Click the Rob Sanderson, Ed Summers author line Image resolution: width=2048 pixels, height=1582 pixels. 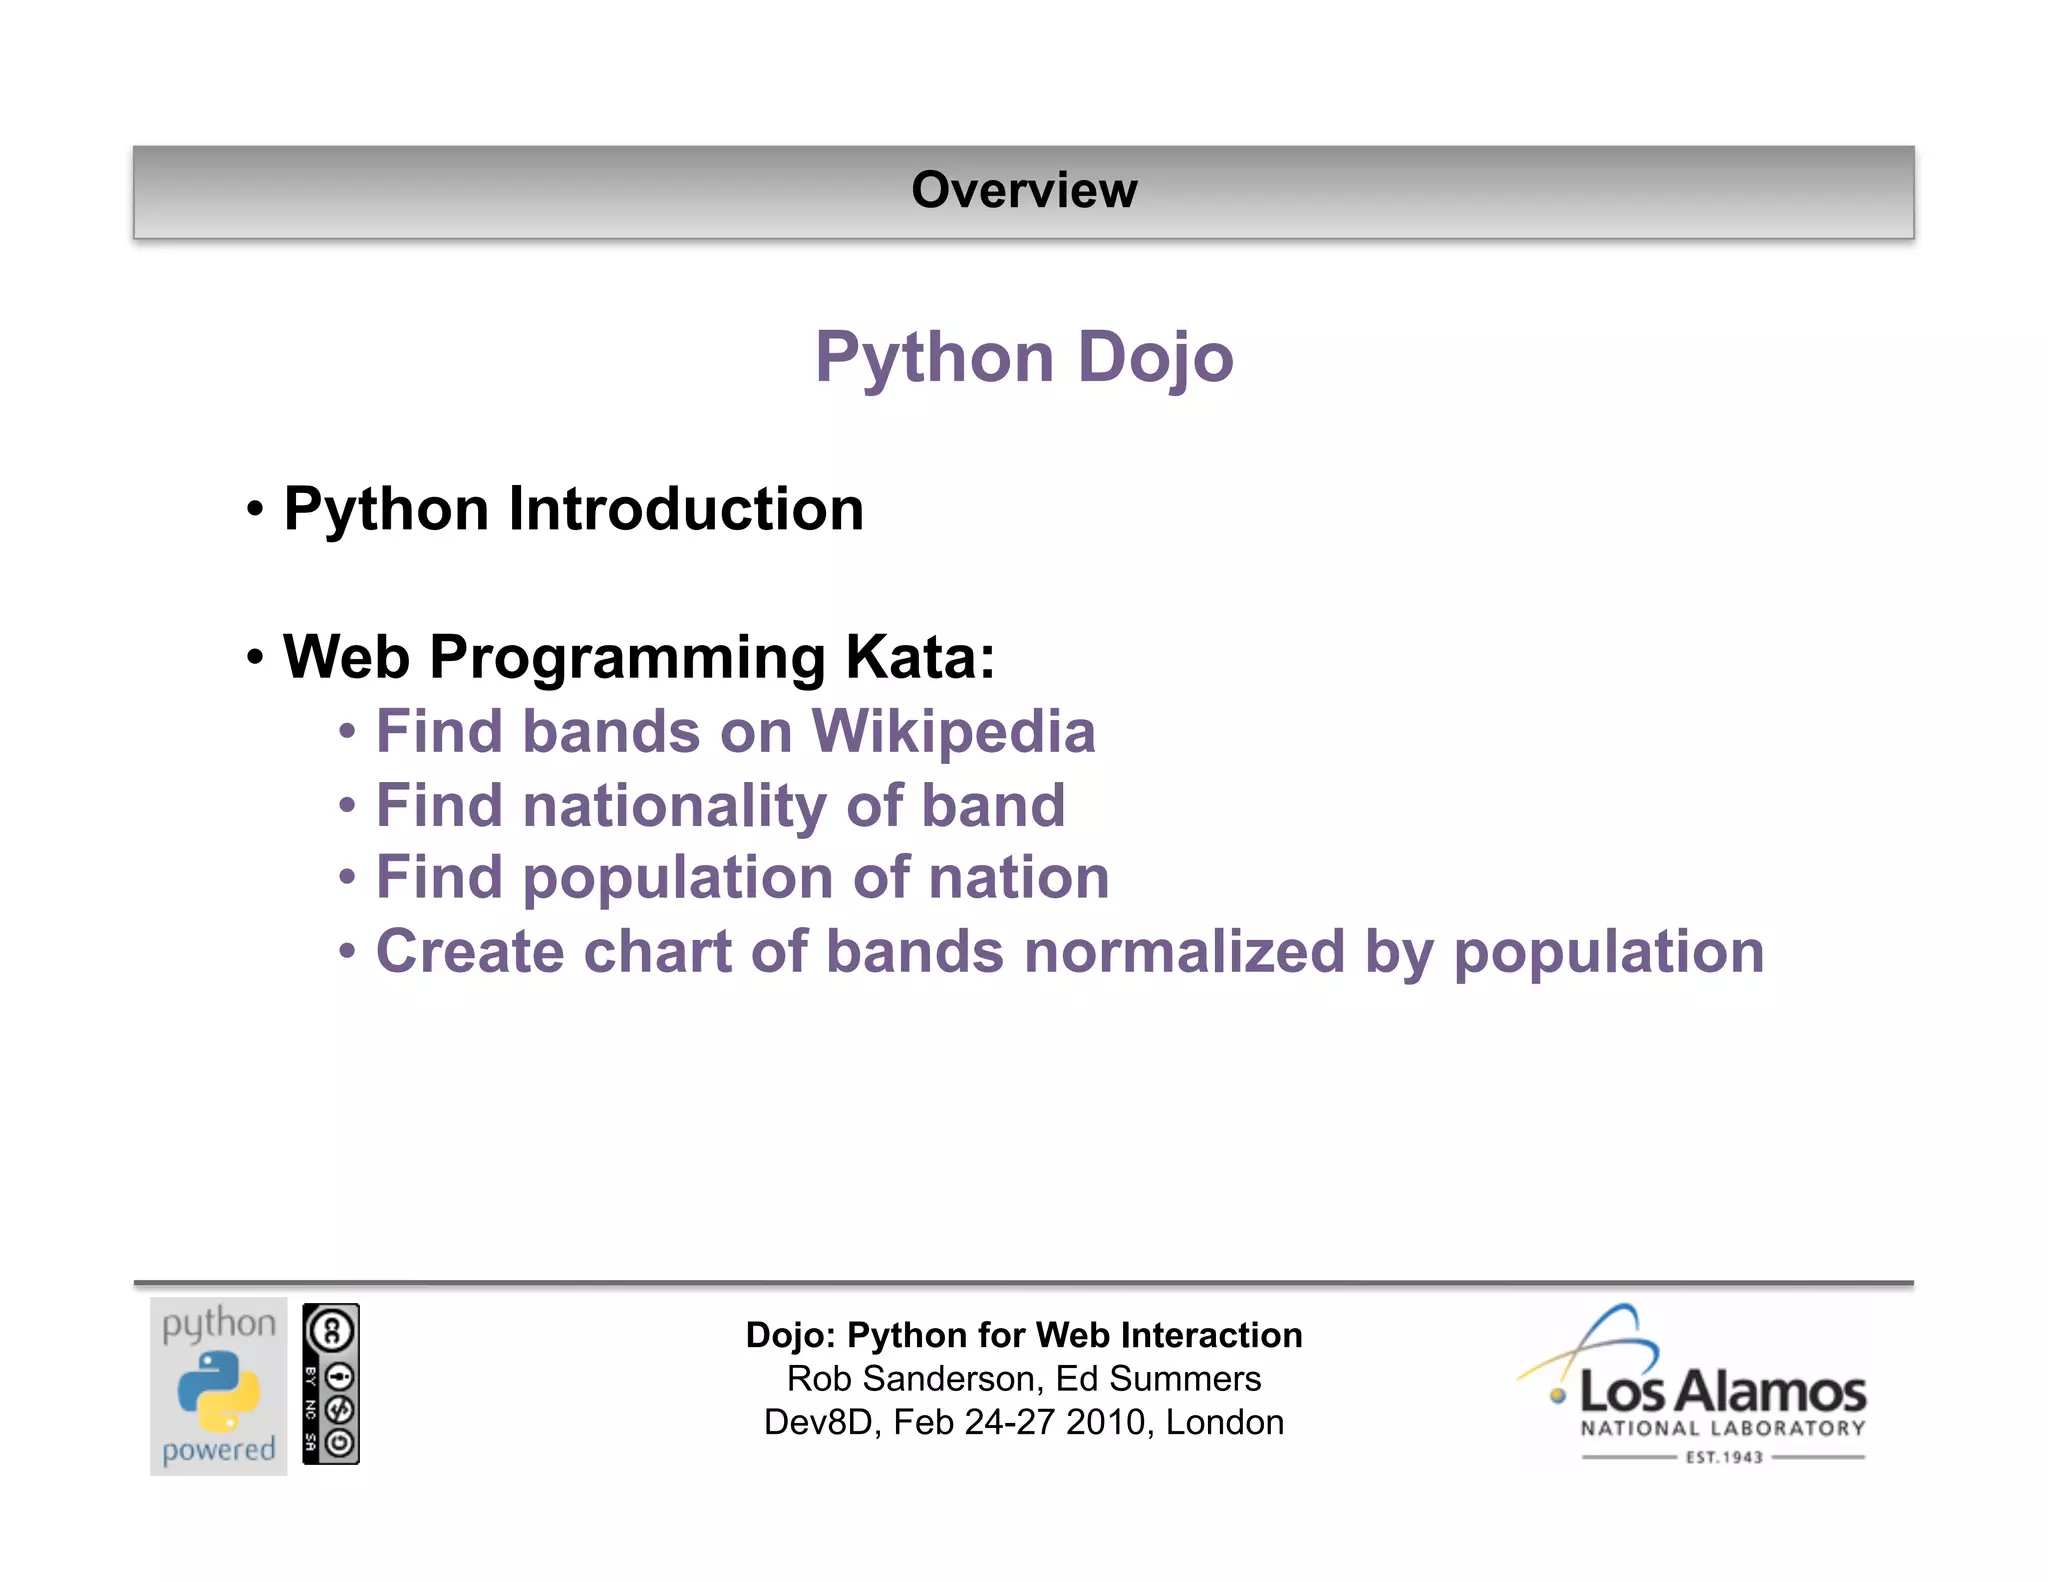tap(1024, 1379)
